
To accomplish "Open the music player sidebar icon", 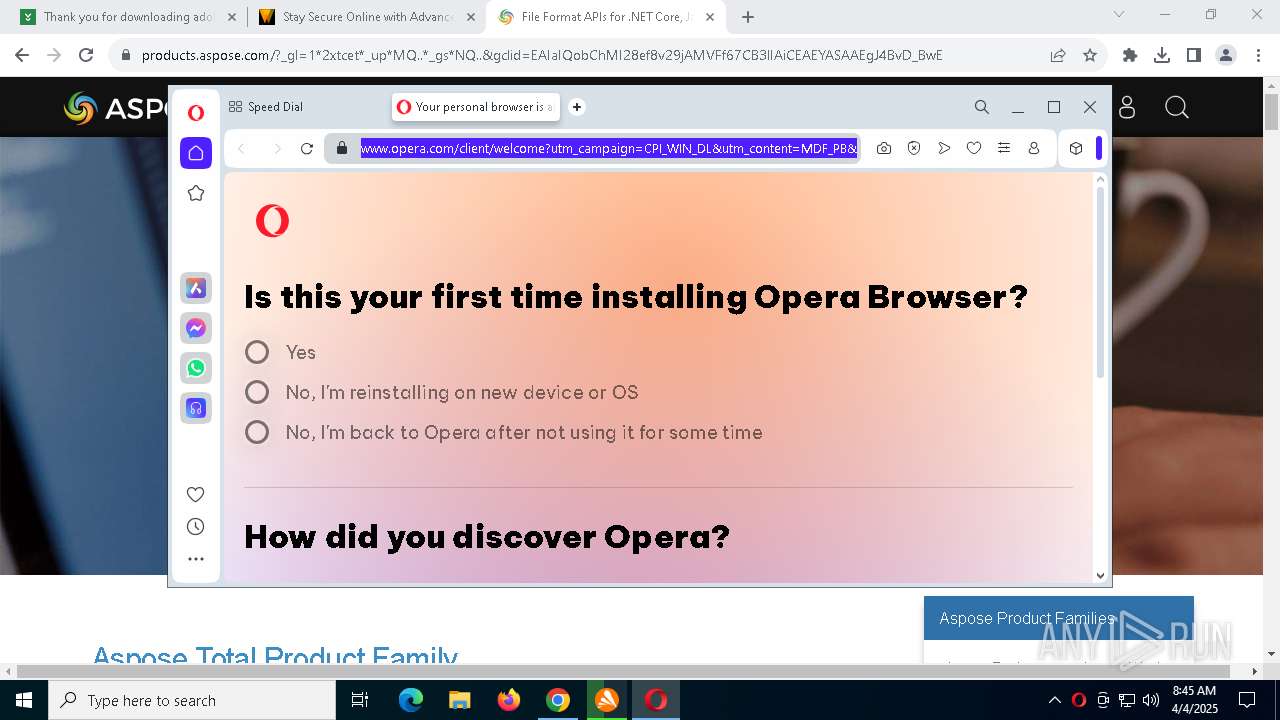I will [x=196, y=408].
